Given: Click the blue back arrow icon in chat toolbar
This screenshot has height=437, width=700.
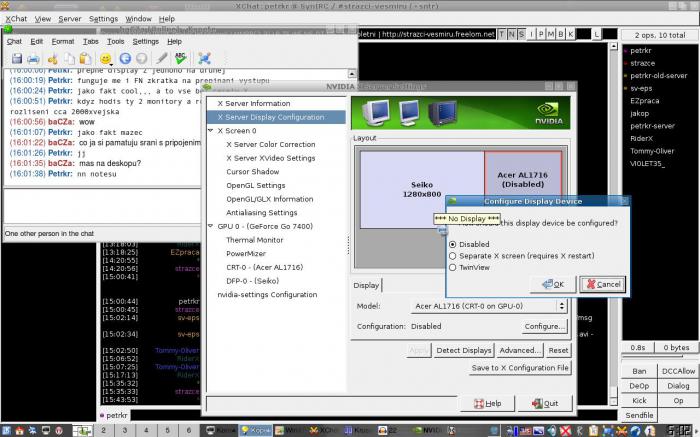Looking at the screenshot, I should click(x=125, y=58).
